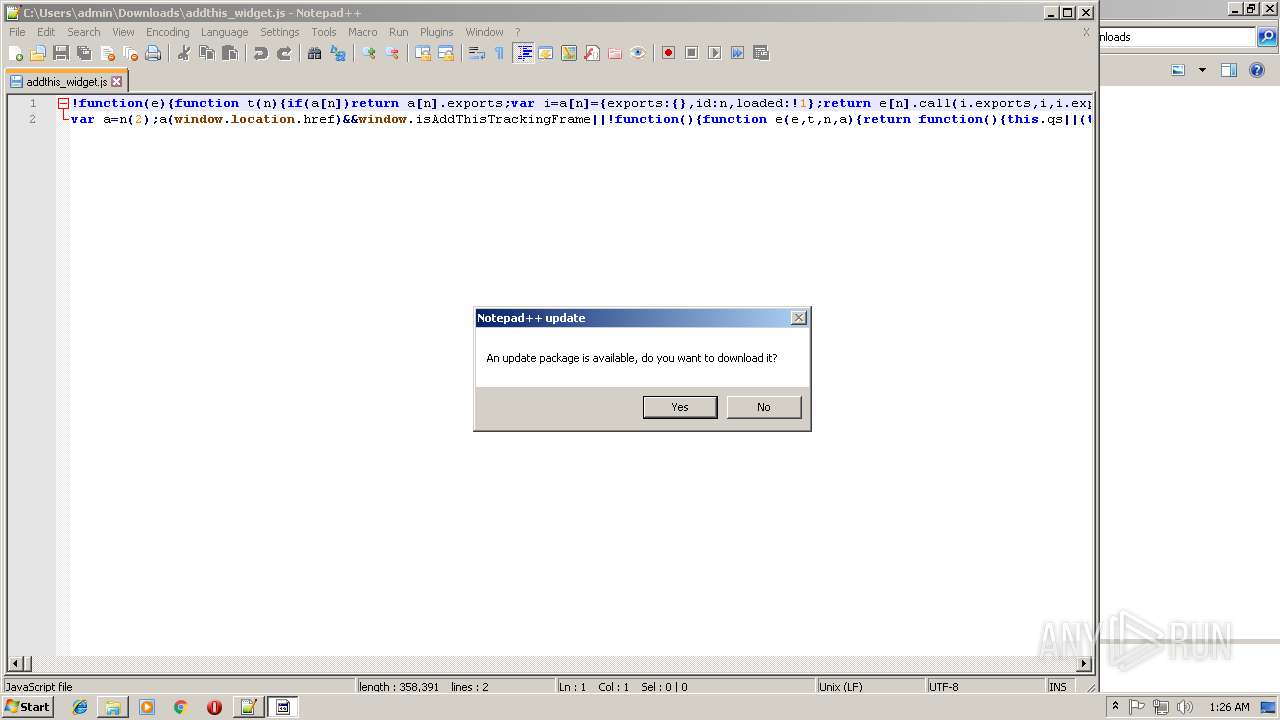Click the Windows Start button
This screenshot has height=720, width=1280.
pyautogui.click(x=28, y=707)
